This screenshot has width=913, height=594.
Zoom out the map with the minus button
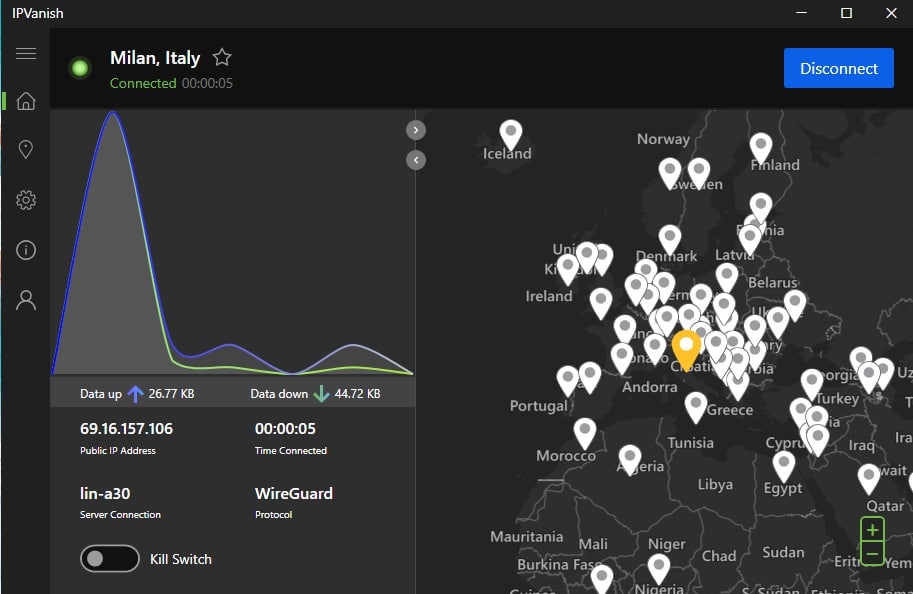pyautogui.click(x=872, y=553)
